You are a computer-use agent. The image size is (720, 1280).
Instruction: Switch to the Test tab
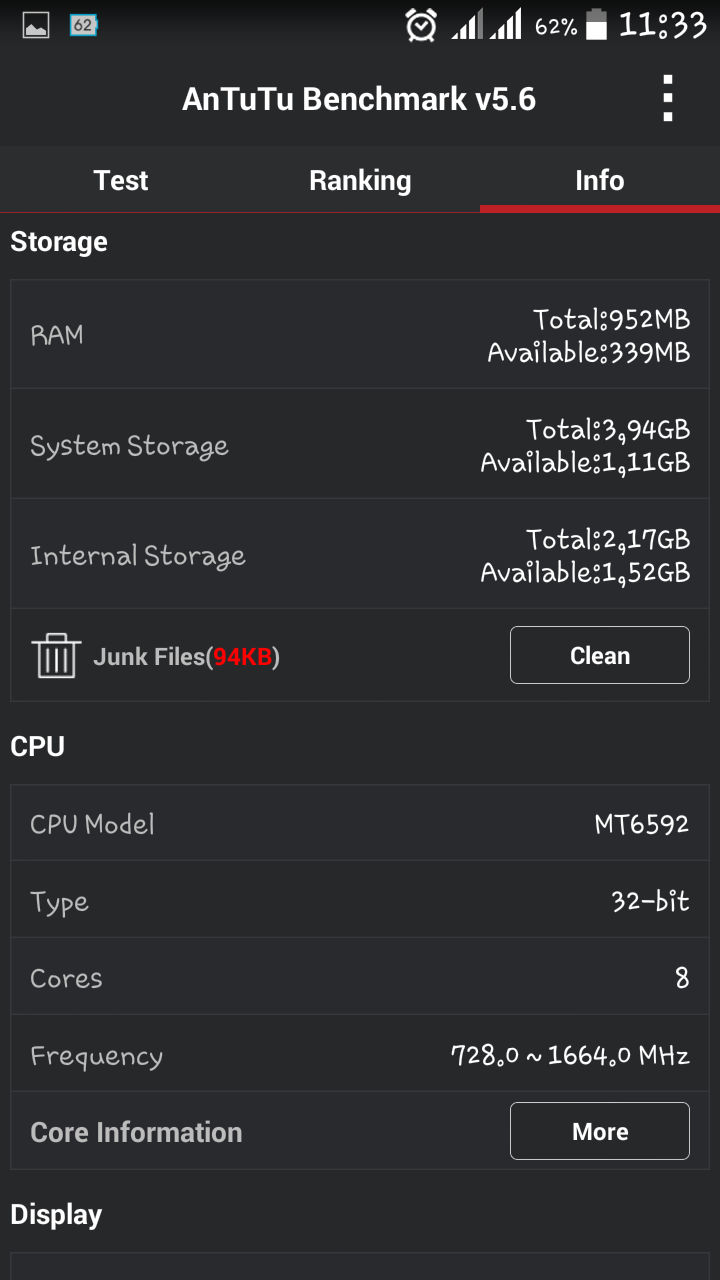coord(120,180)
